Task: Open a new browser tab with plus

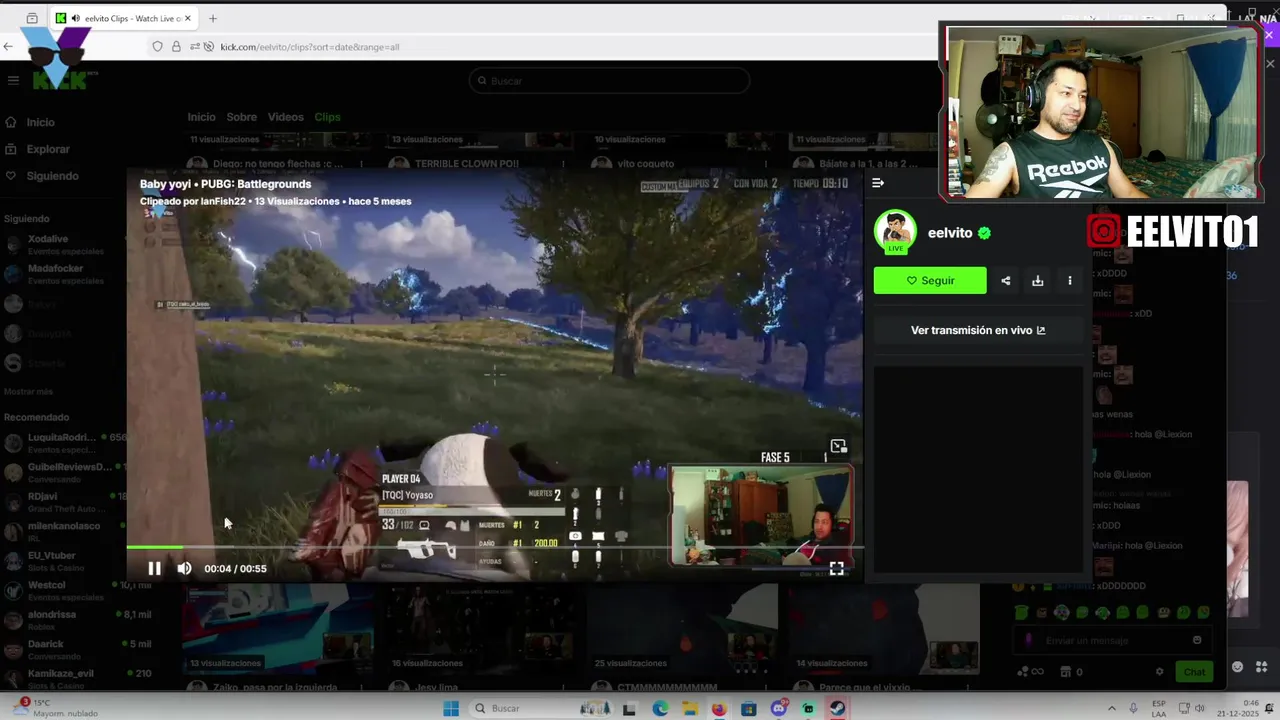Action: click(212, 18)
